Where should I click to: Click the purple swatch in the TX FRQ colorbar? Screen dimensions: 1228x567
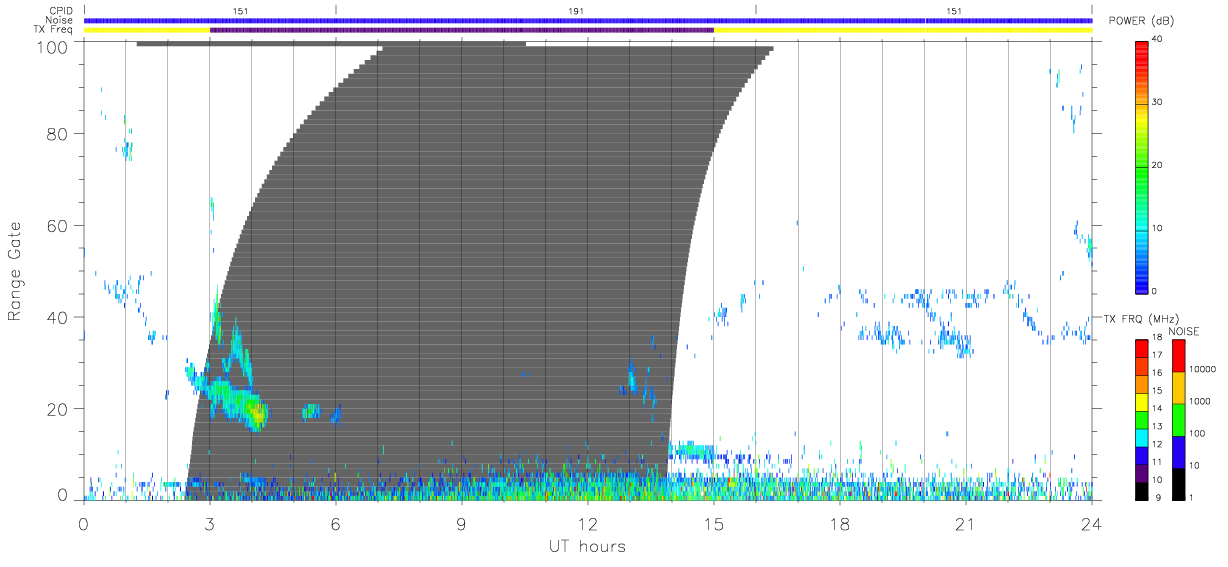[1141, 471]
